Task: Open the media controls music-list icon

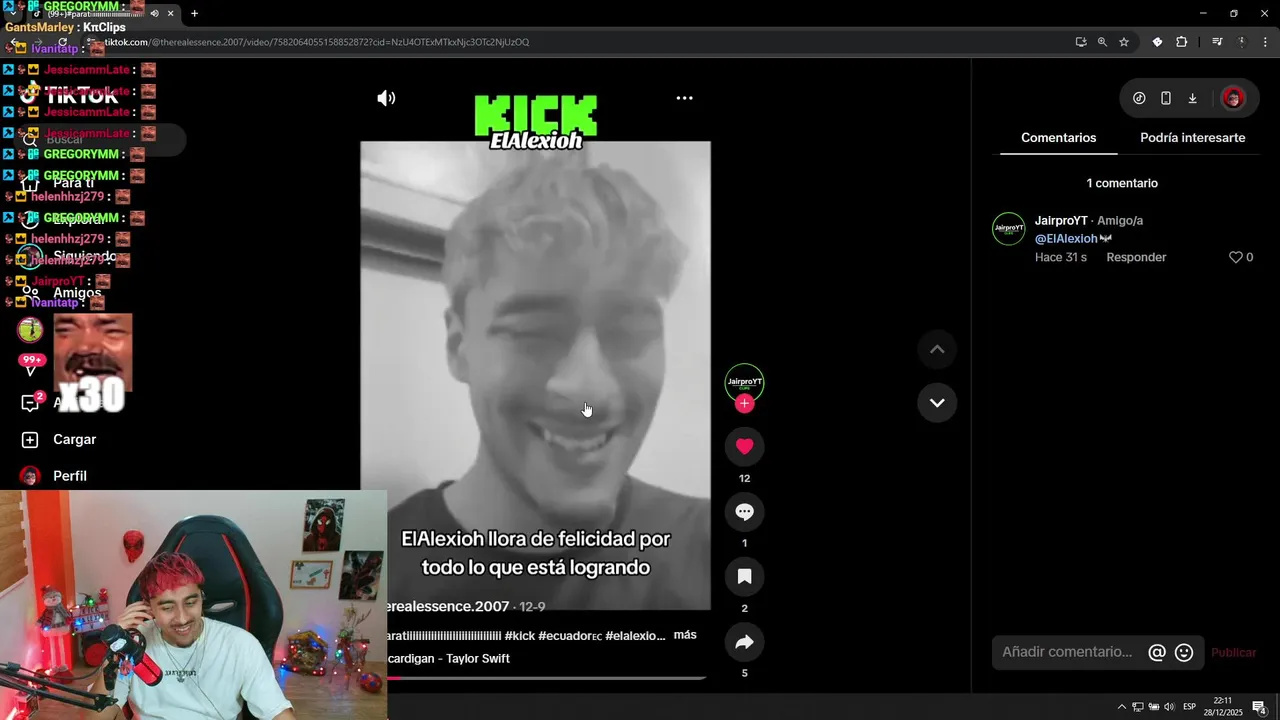Action: 1217,42
